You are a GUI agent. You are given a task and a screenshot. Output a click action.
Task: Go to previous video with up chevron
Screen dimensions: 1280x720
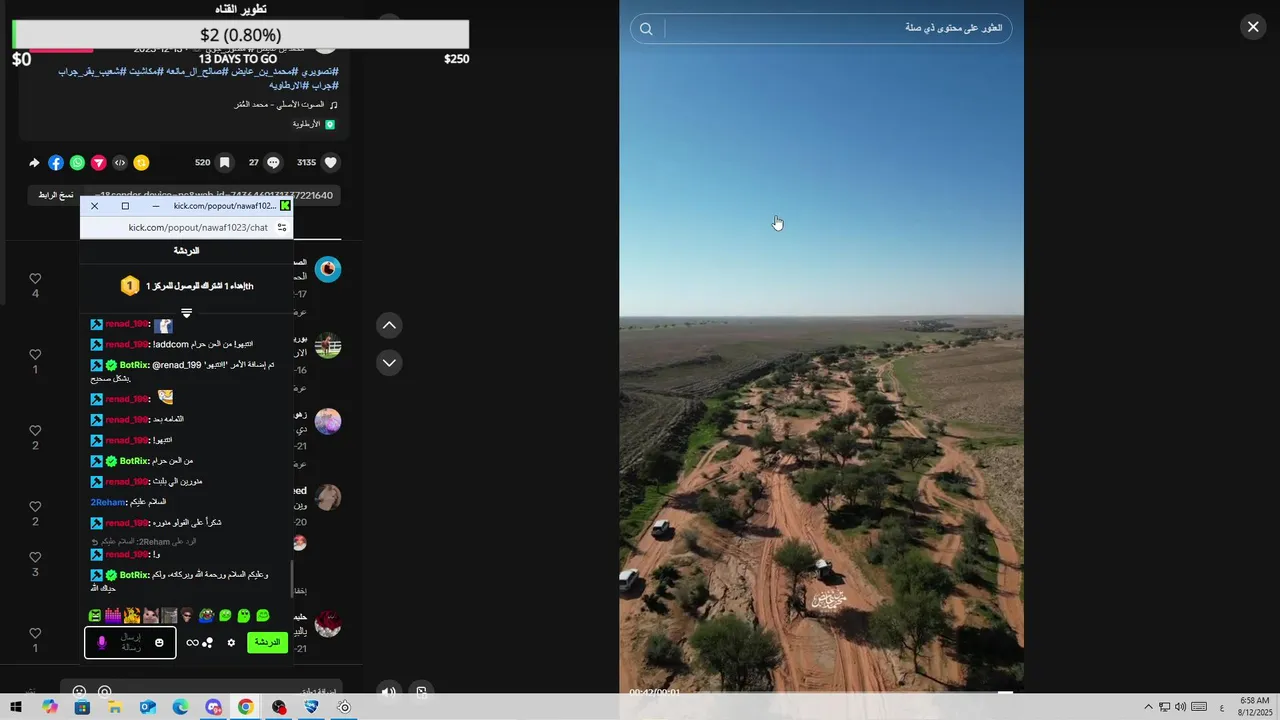tap(389, 325)
